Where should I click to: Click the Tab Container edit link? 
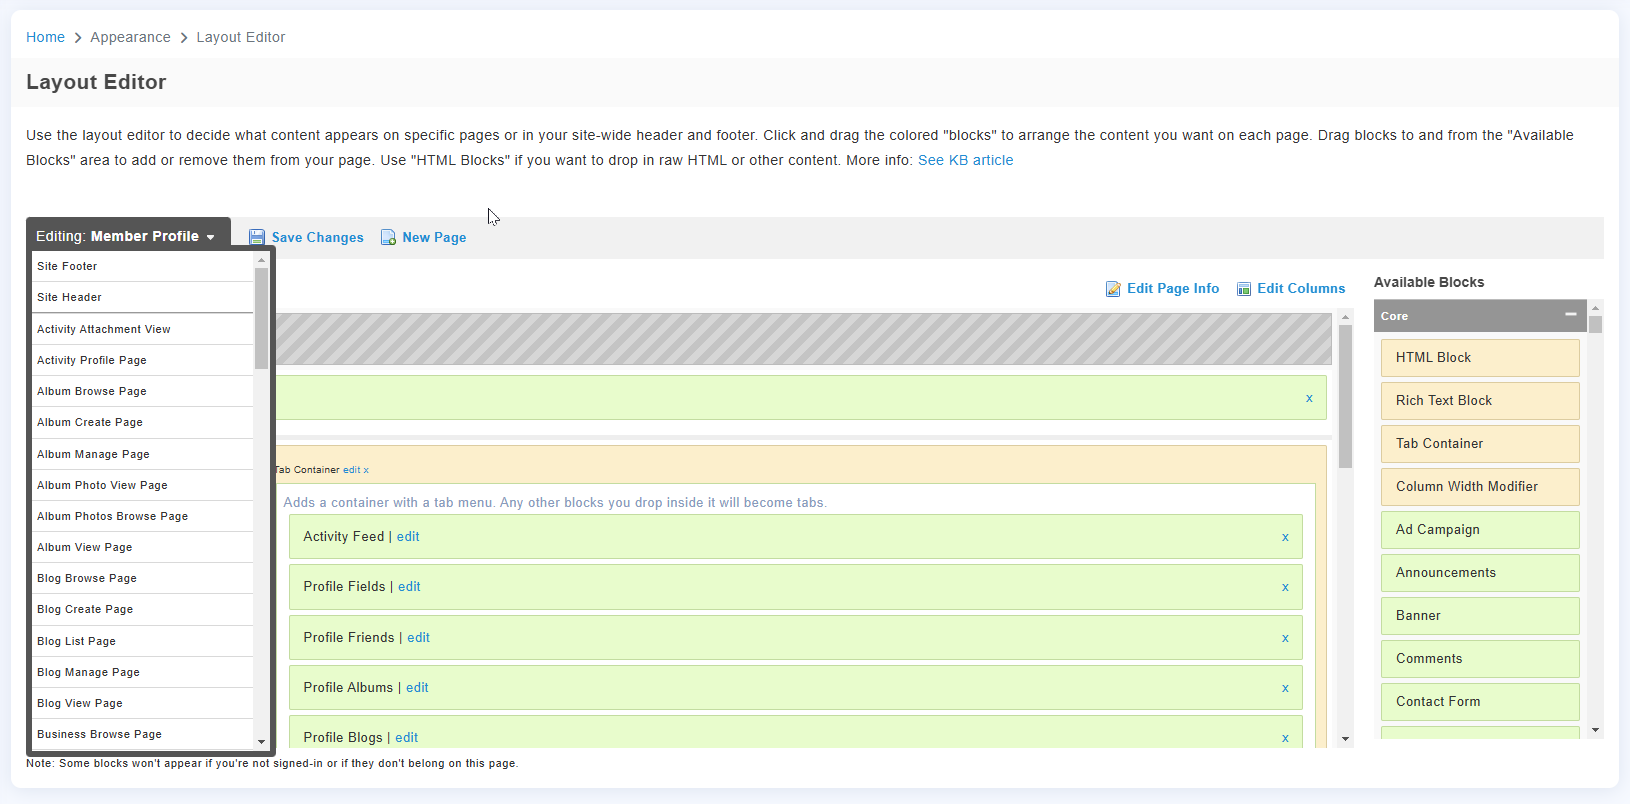click(351, 470)
